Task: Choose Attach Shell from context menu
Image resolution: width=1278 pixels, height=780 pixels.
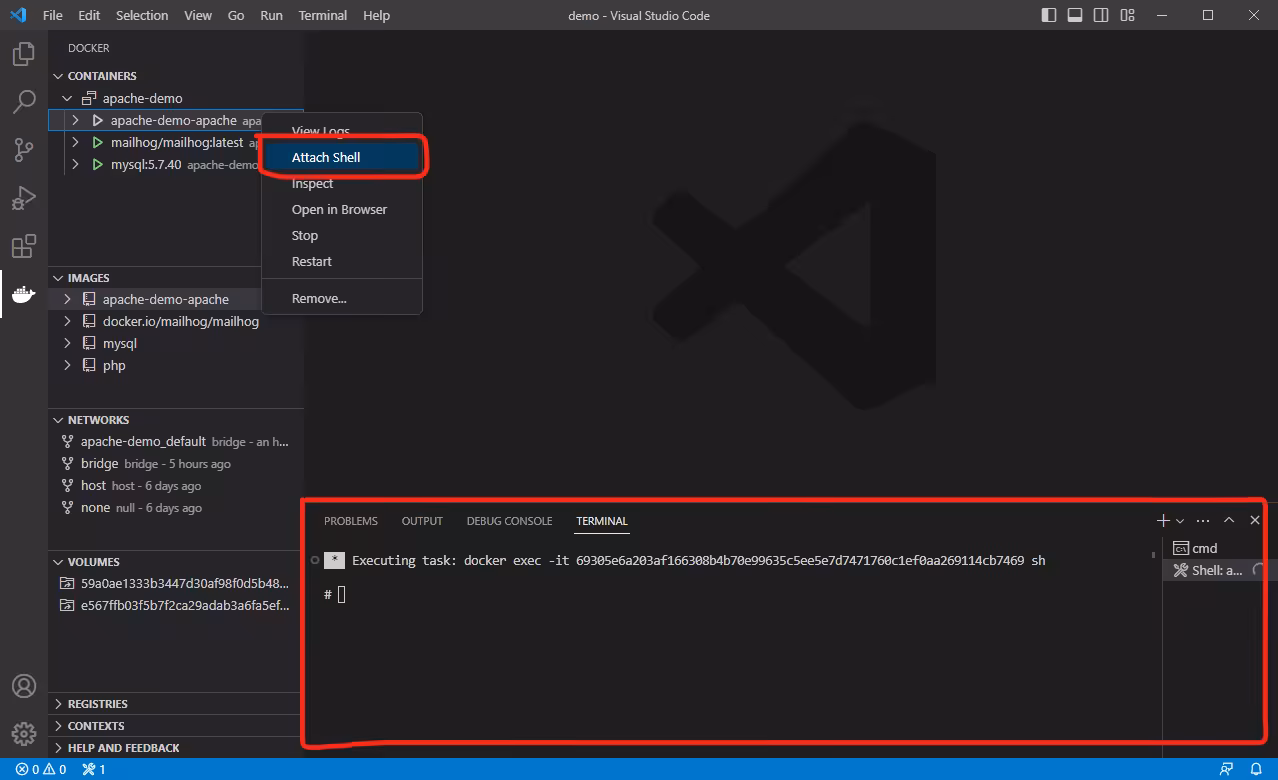Action: (342, 157)
